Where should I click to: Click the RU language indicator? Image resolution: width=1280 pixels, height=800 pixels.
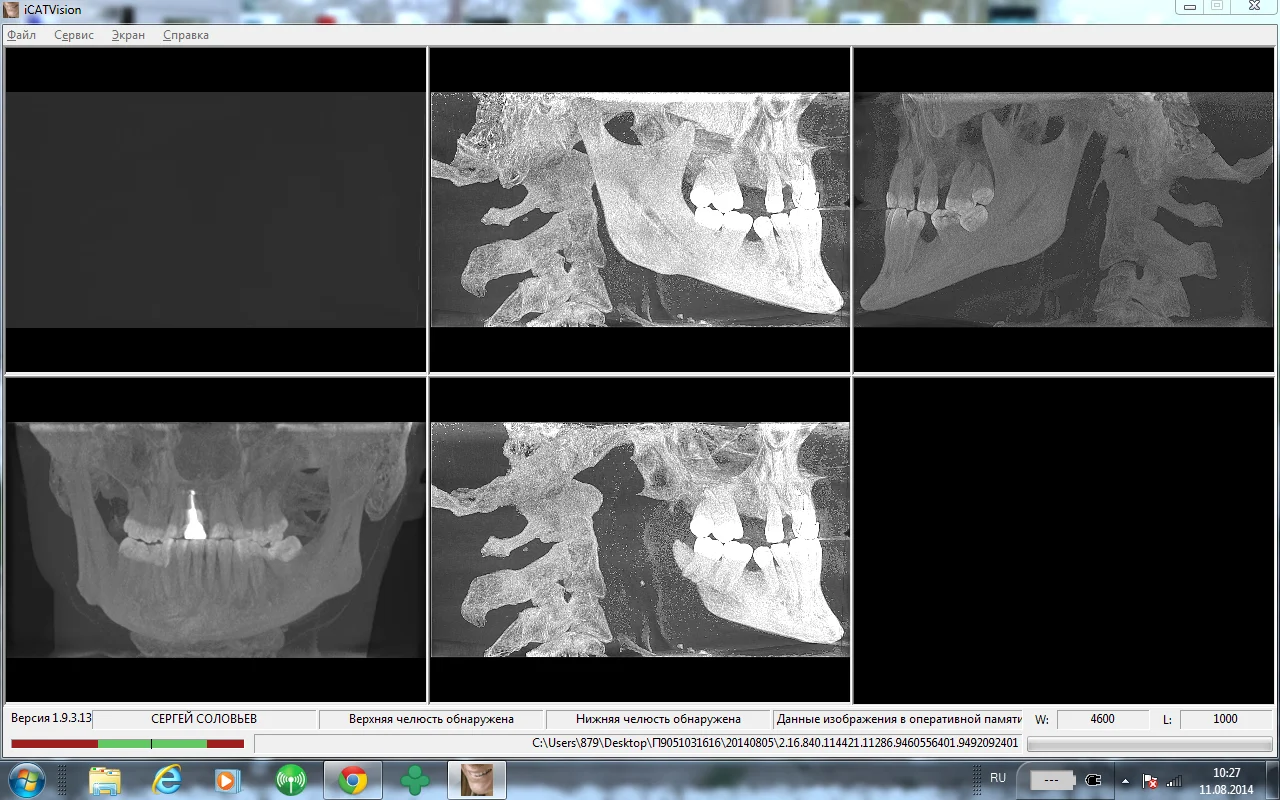coord(998,778)
